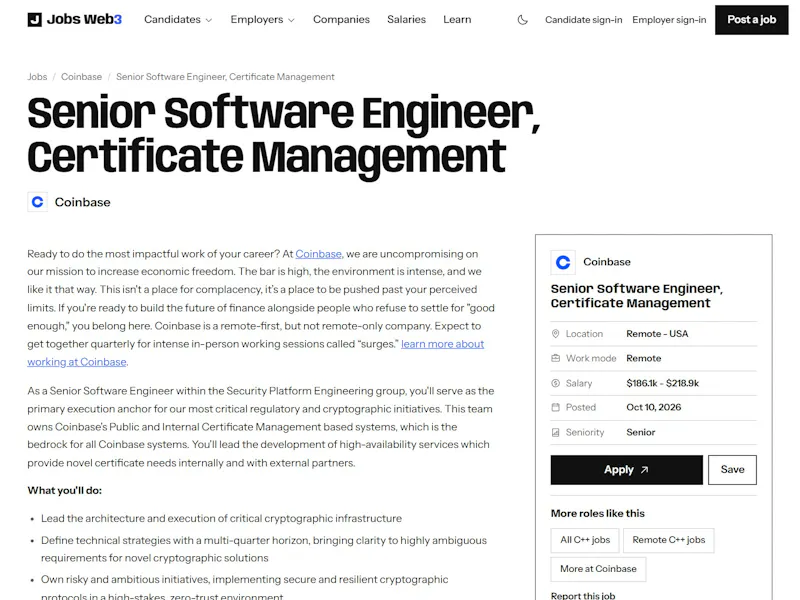
Task: Click 'More roles like this' heading
Action: [597, 513]
